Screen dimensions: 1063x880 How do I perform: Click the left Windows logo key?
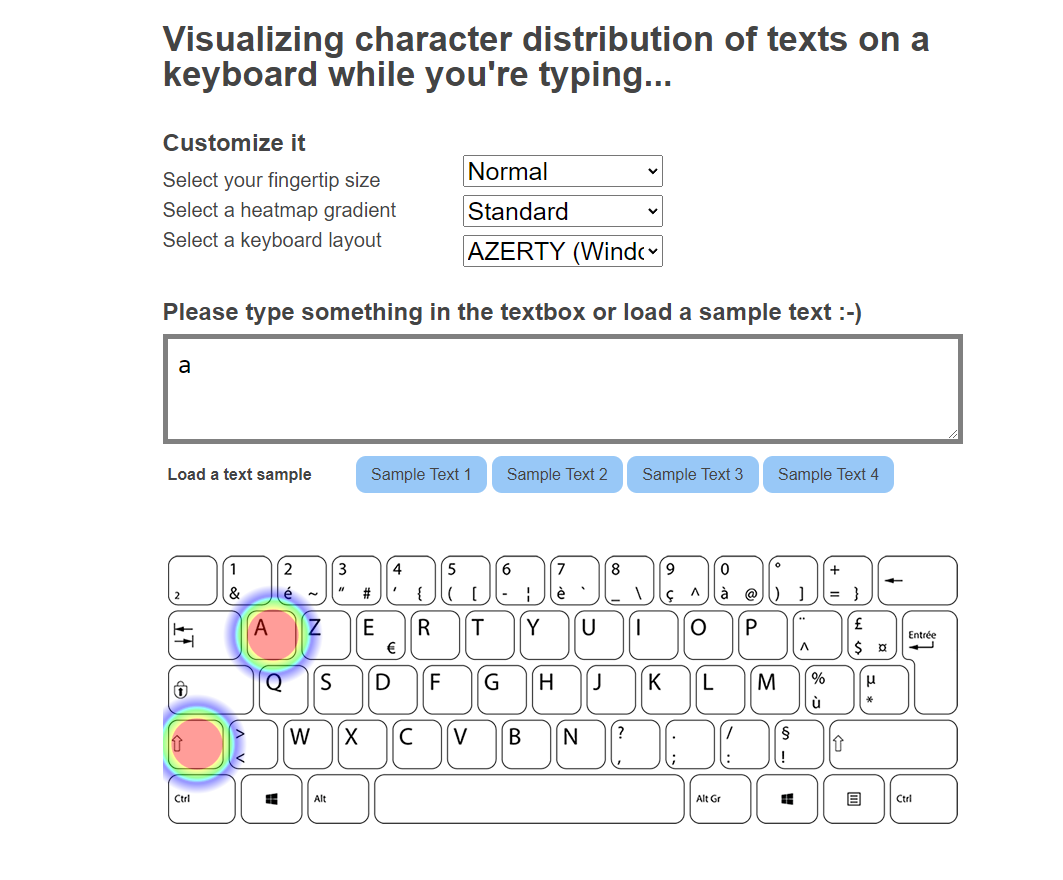pyautogui.click(x=271, y=799)
